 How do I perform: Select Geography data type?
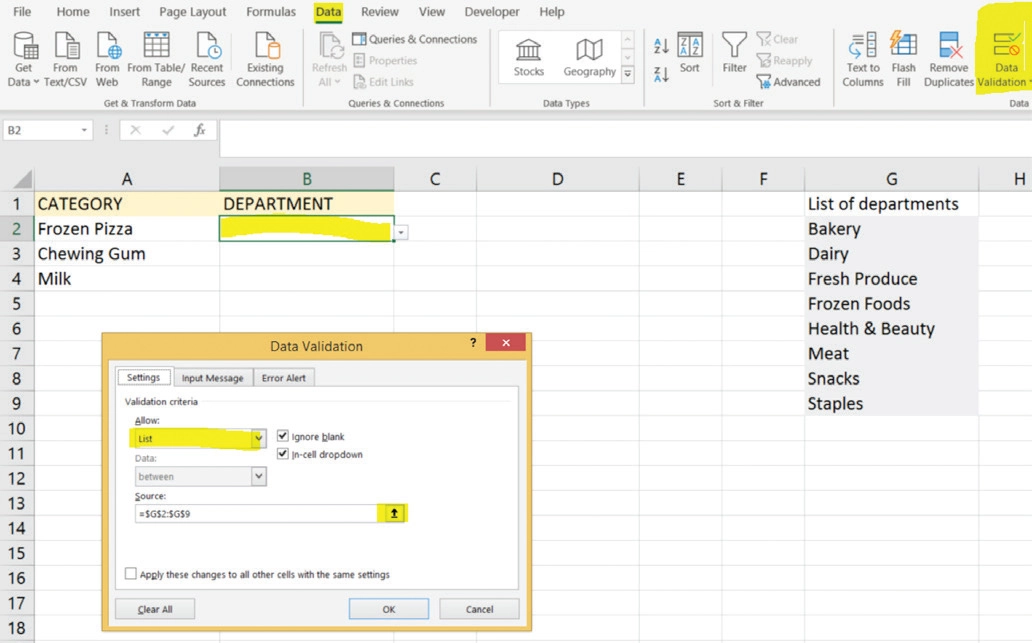point(589,57)
